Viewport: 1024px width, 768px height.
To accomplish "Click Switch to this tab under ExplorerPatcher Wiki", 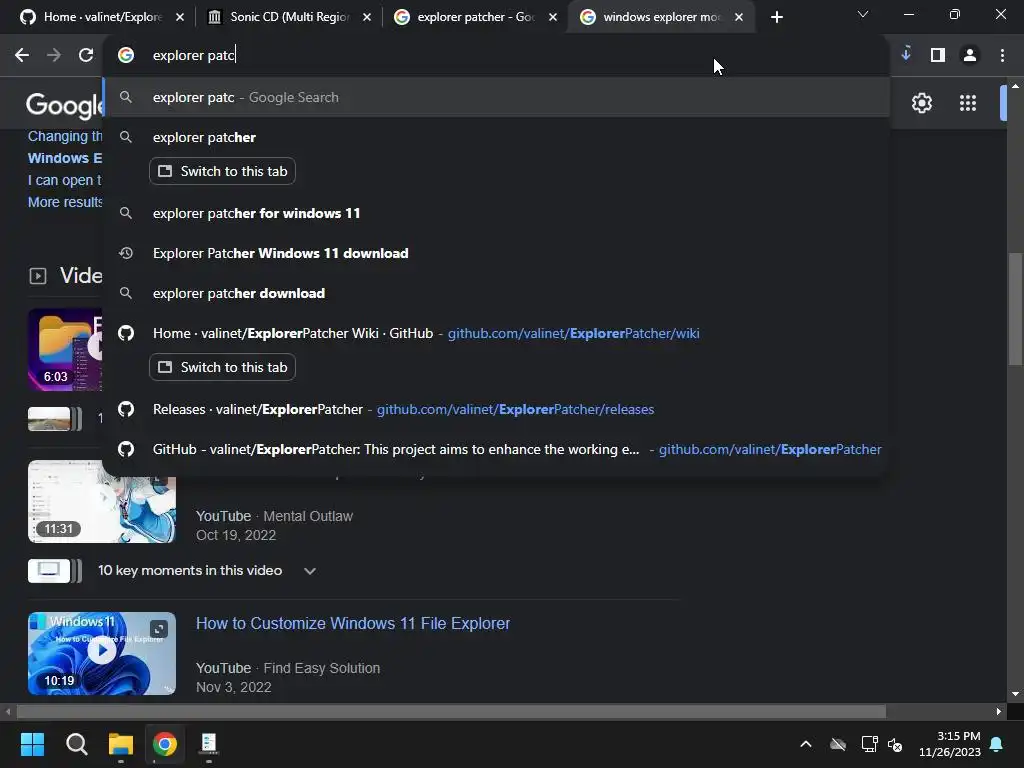I will pos(222,367).
